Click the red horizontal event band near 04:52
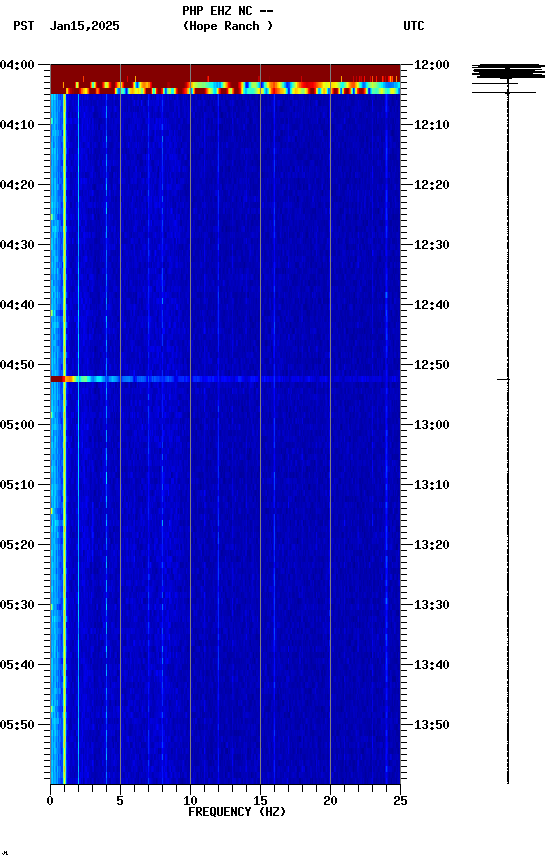The height and width of the screenshot is (864, 552). coord(225,379)
